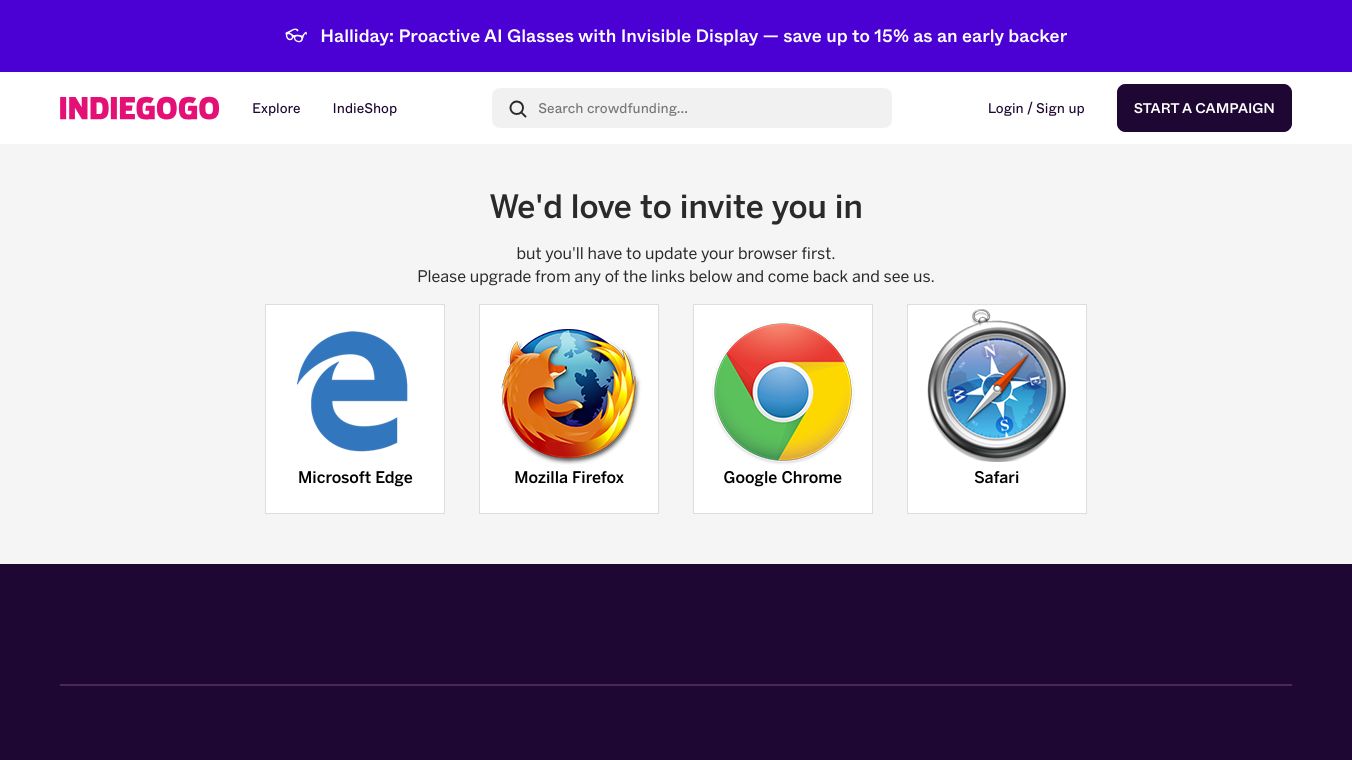The image size is (1352, 760).
Task: Focus the Search crowdfunding field
Action: [x=692, y=108]
